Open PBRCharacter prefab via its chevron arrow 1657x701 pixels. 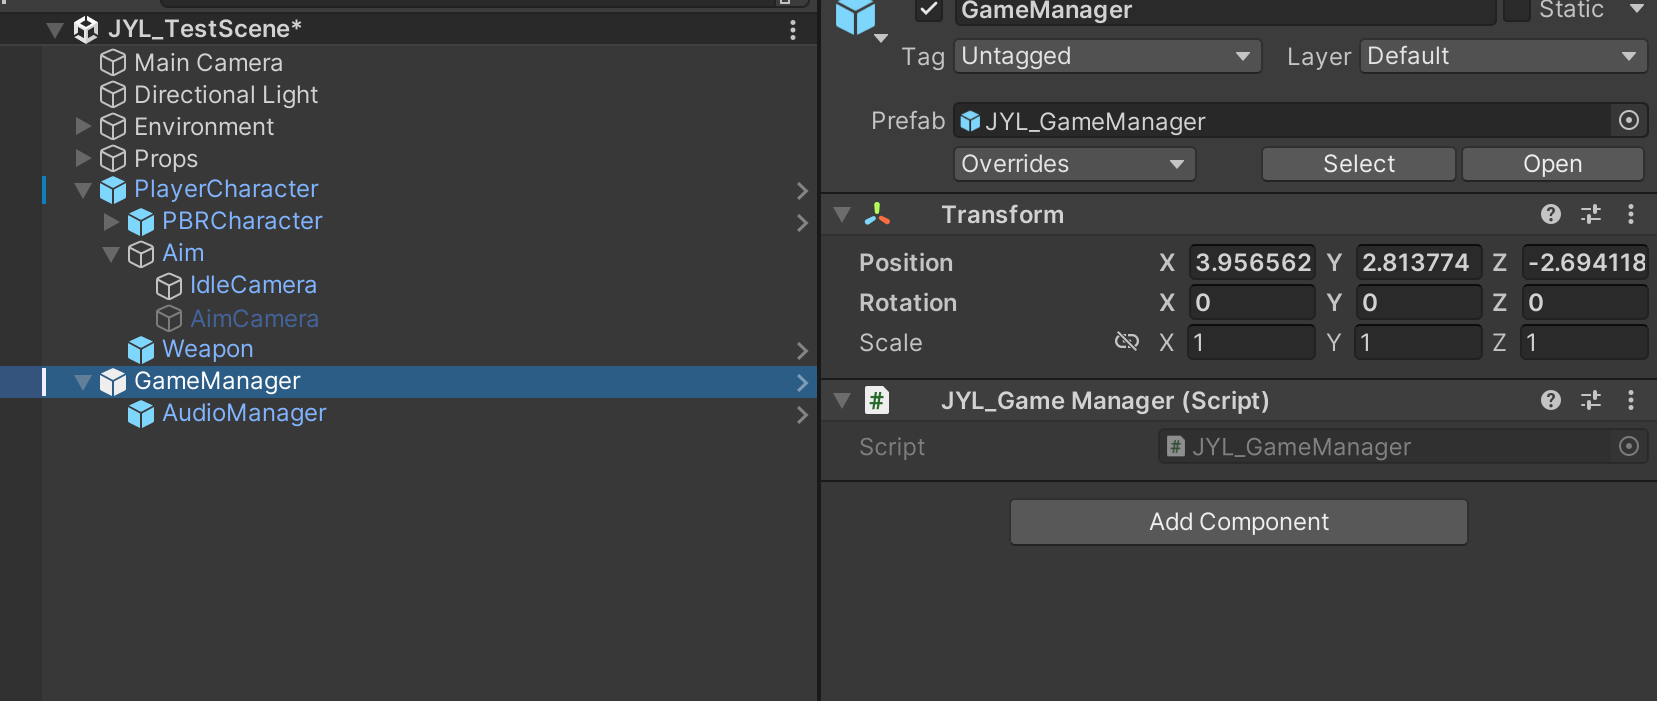tap(802, 222)
